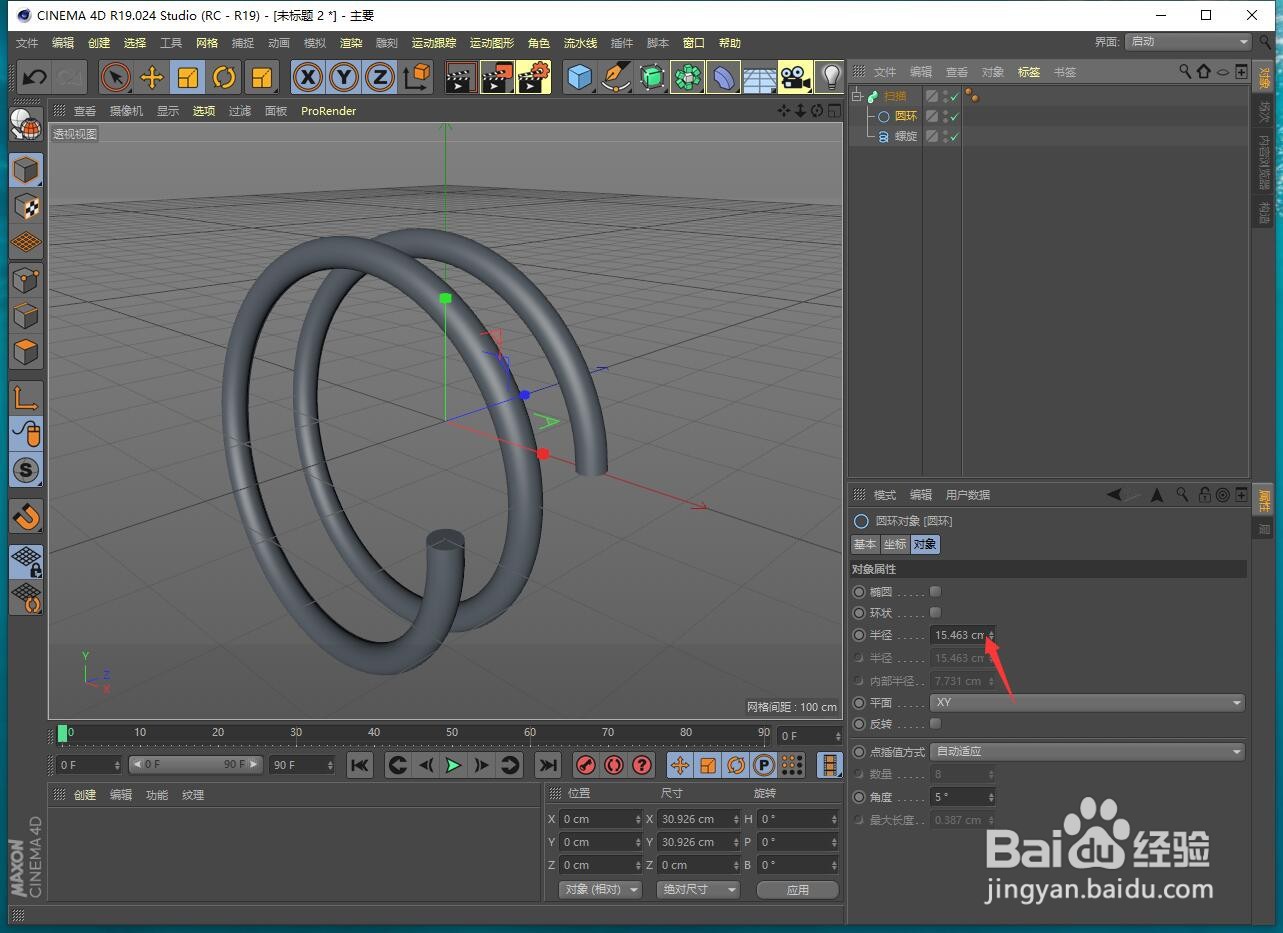Open the 平面 XY plane dropdown
Image resolution: width=1283 pixels, height=933 pixels.
pyautogui.click(x=1087, y=702)
